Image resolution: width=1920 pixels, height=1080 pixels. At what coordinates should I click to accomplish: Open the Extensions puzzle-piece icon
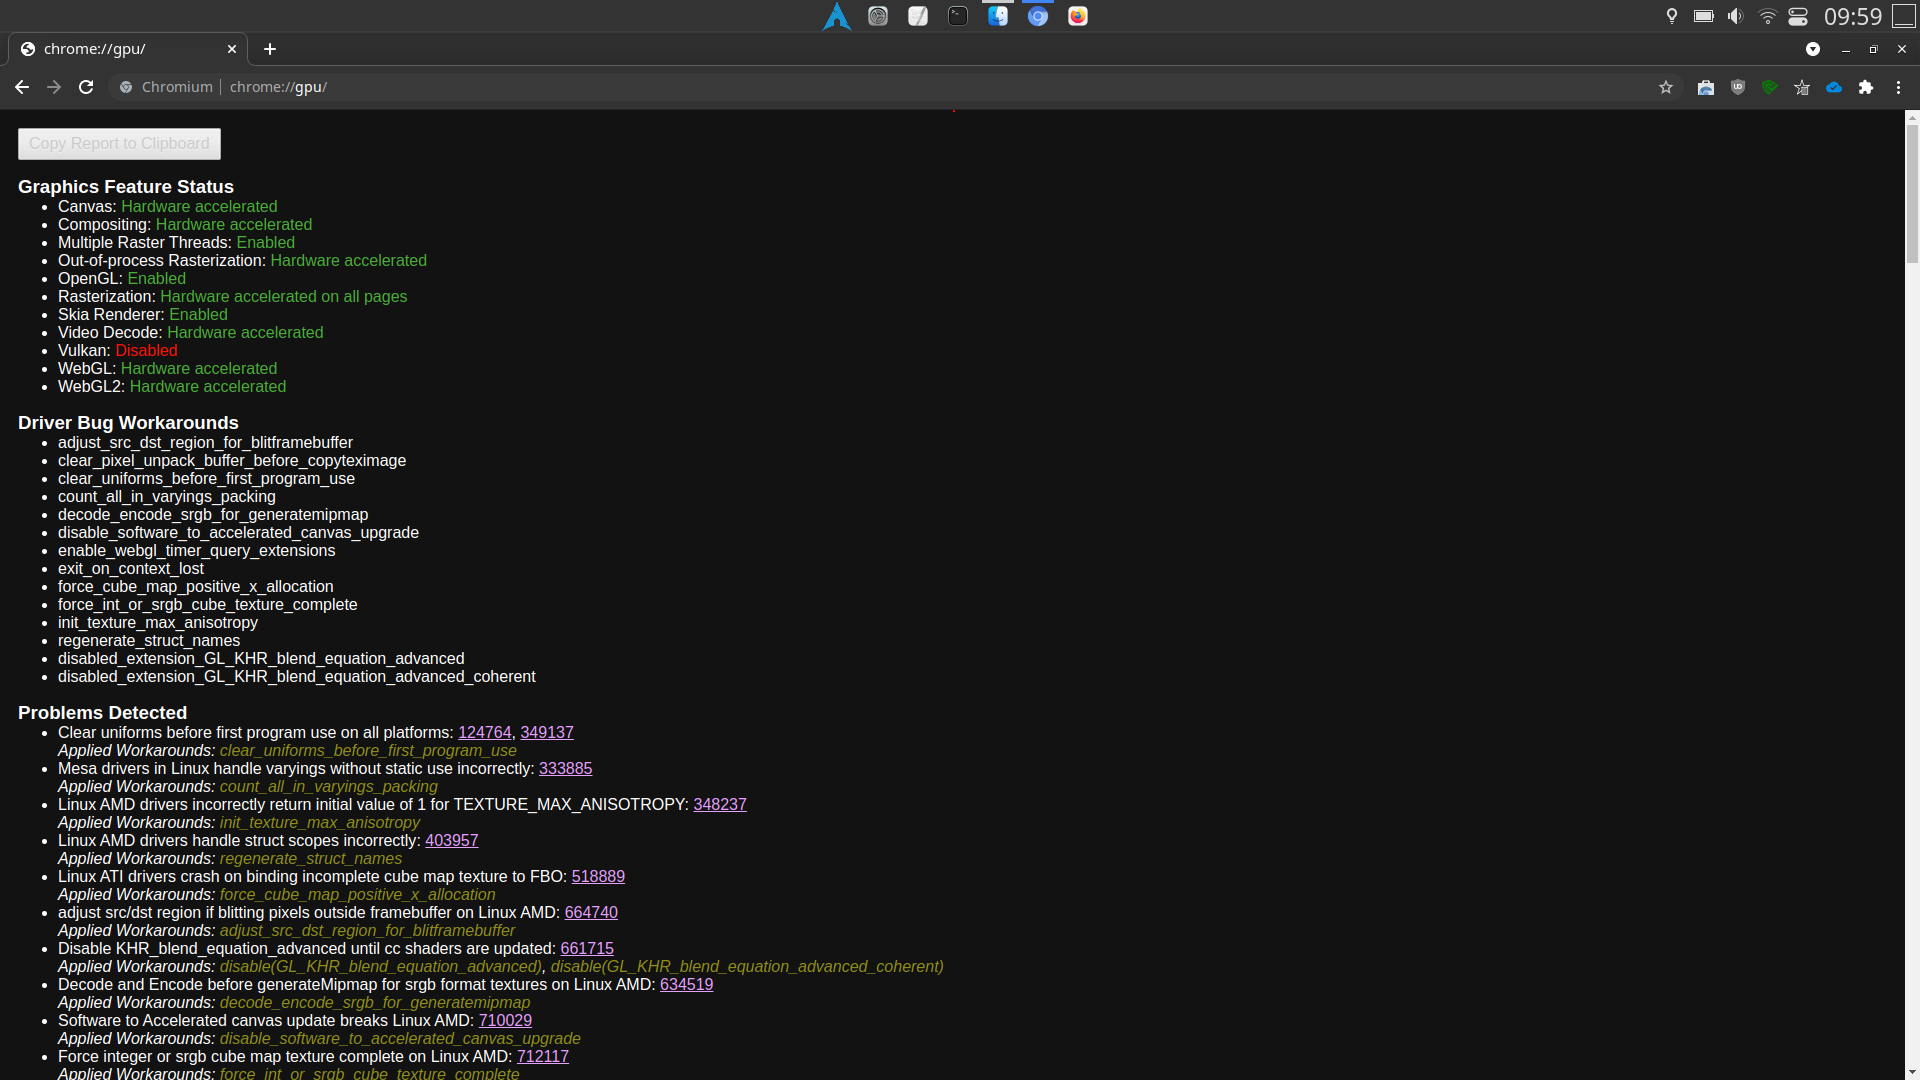1866,87
